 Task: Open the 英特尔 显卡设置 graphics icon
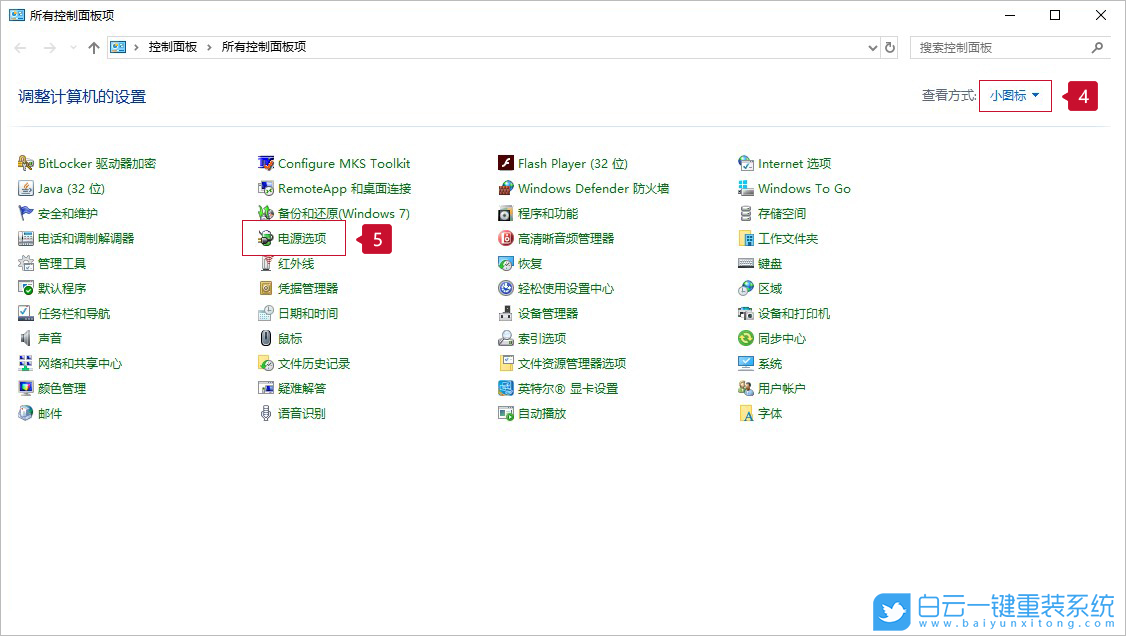pyautogui.click(x=506, y=389)
